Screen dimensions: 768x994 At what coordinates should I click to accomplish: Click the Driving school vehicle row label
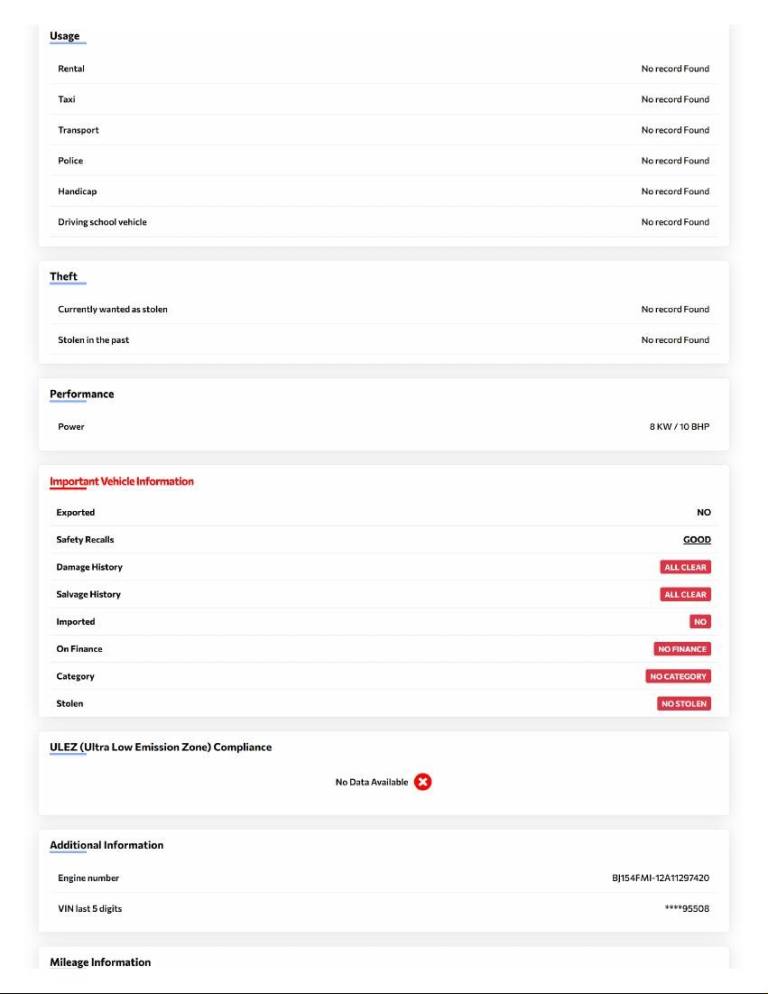click(102, 222)
